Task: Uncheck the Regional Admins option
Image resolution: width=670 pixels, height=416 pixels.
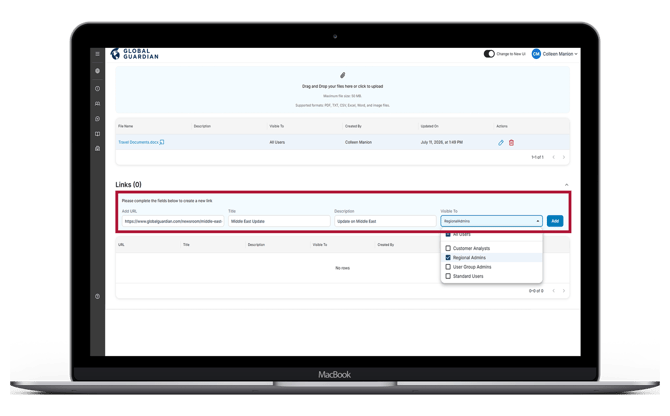Action: pyautogui.click(x=448, y=258)
